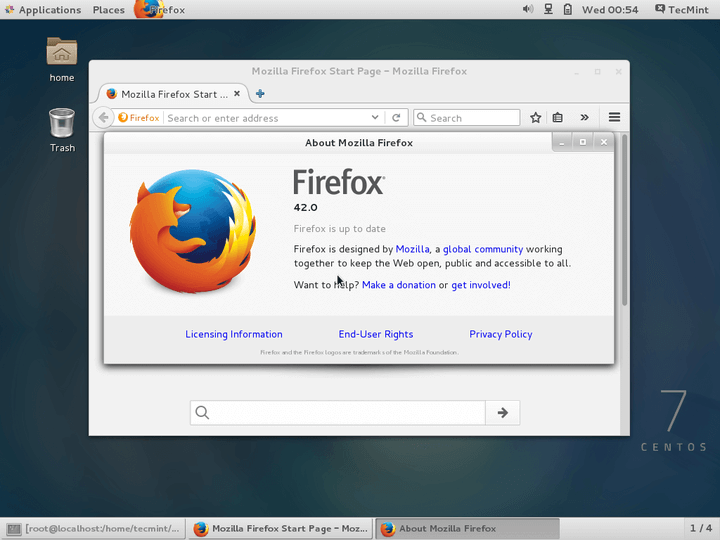Open a new tab with the plus icon
This screenshot has height=540, width=720.
tap(260, 94)
